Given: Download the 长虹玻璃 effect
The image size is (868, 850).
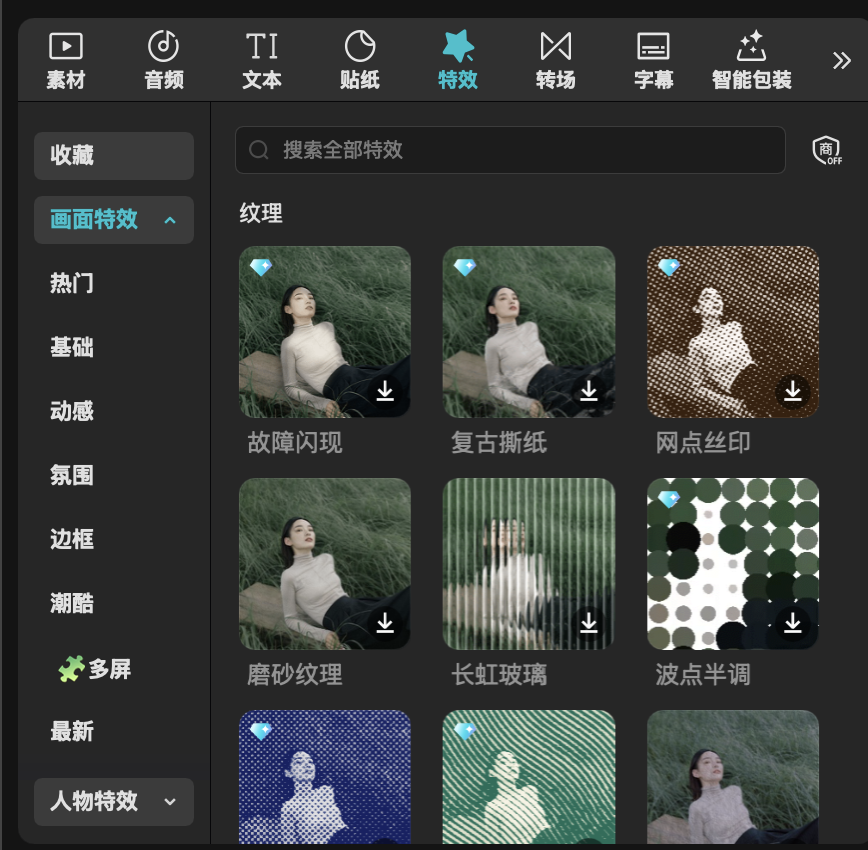Looking at the screenshot, I should (x=589, y=624).
